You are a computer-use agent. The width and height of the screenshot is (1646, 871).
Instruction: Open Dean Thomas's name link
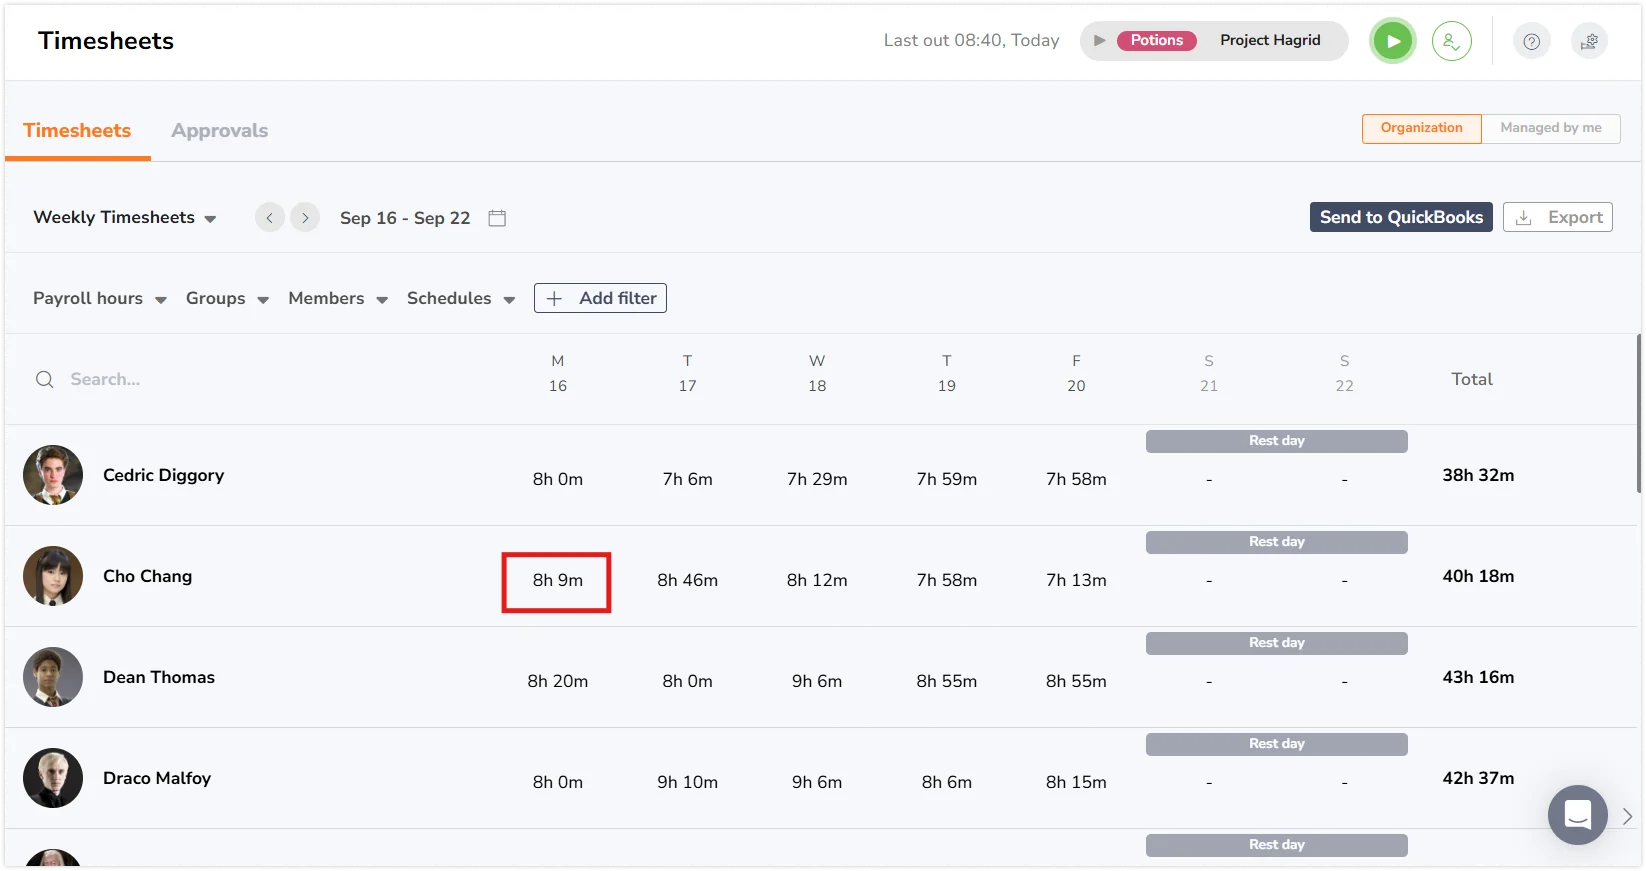[159, 677]
